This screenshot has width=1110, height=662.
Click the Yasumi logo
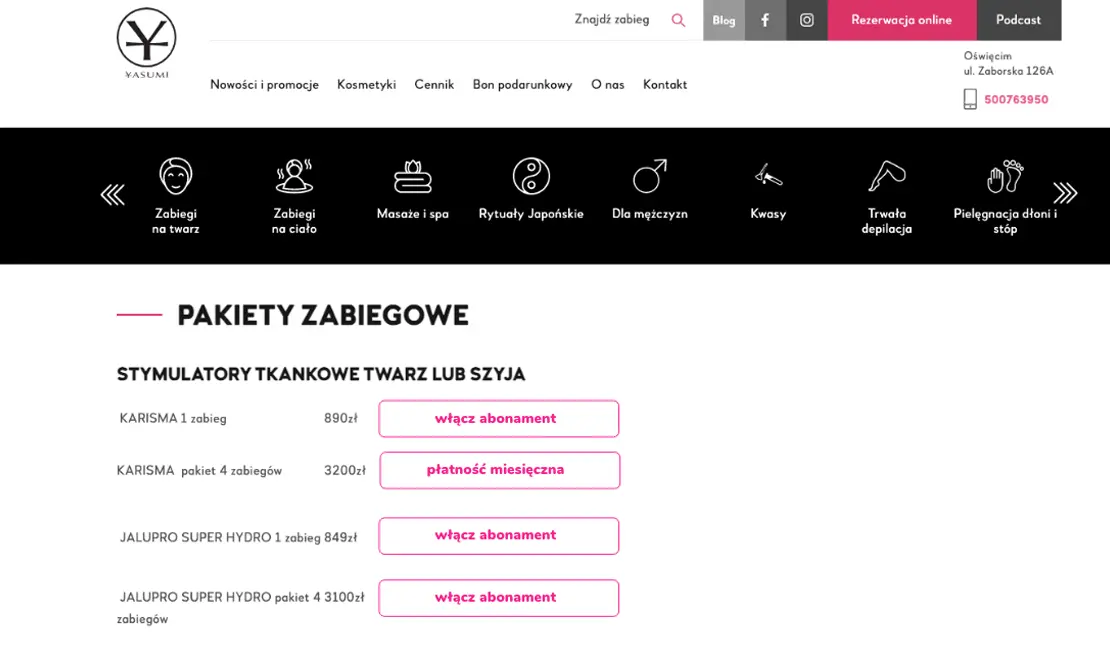146,44
